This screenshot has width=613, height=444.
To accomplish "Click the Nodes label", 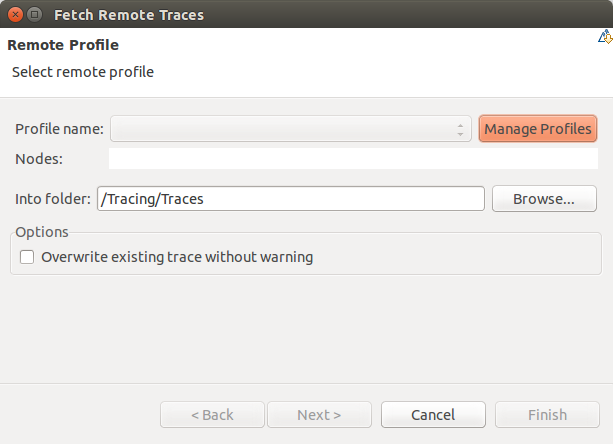I will click(x=39, y=158).
